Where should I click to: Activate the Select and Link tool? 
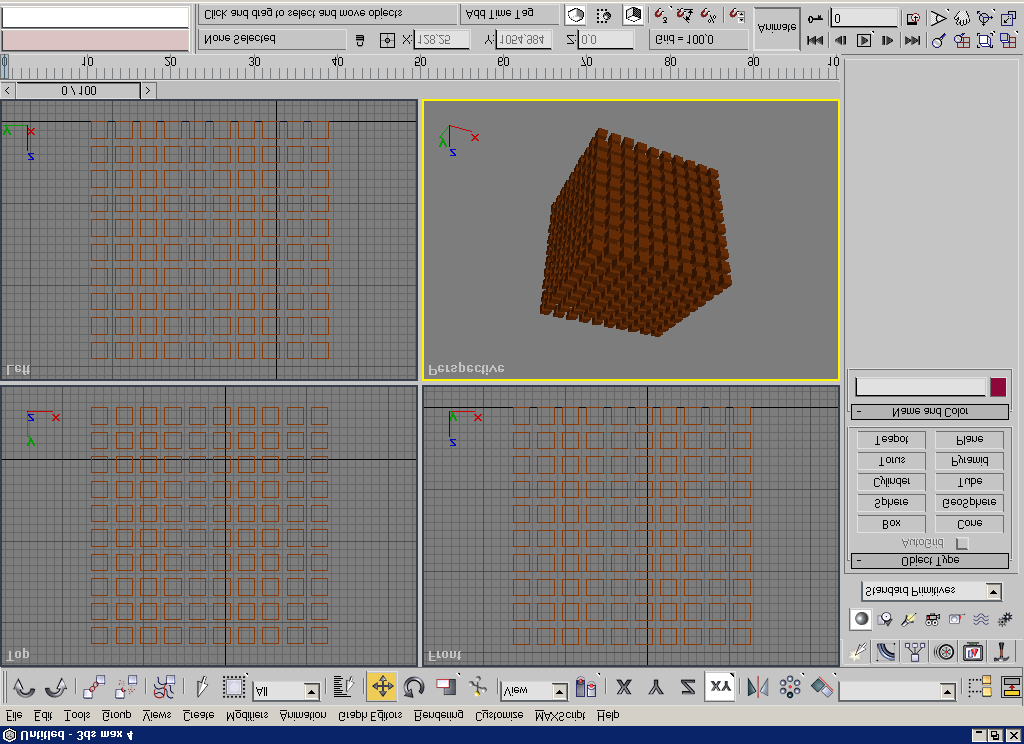pos(94,687)
